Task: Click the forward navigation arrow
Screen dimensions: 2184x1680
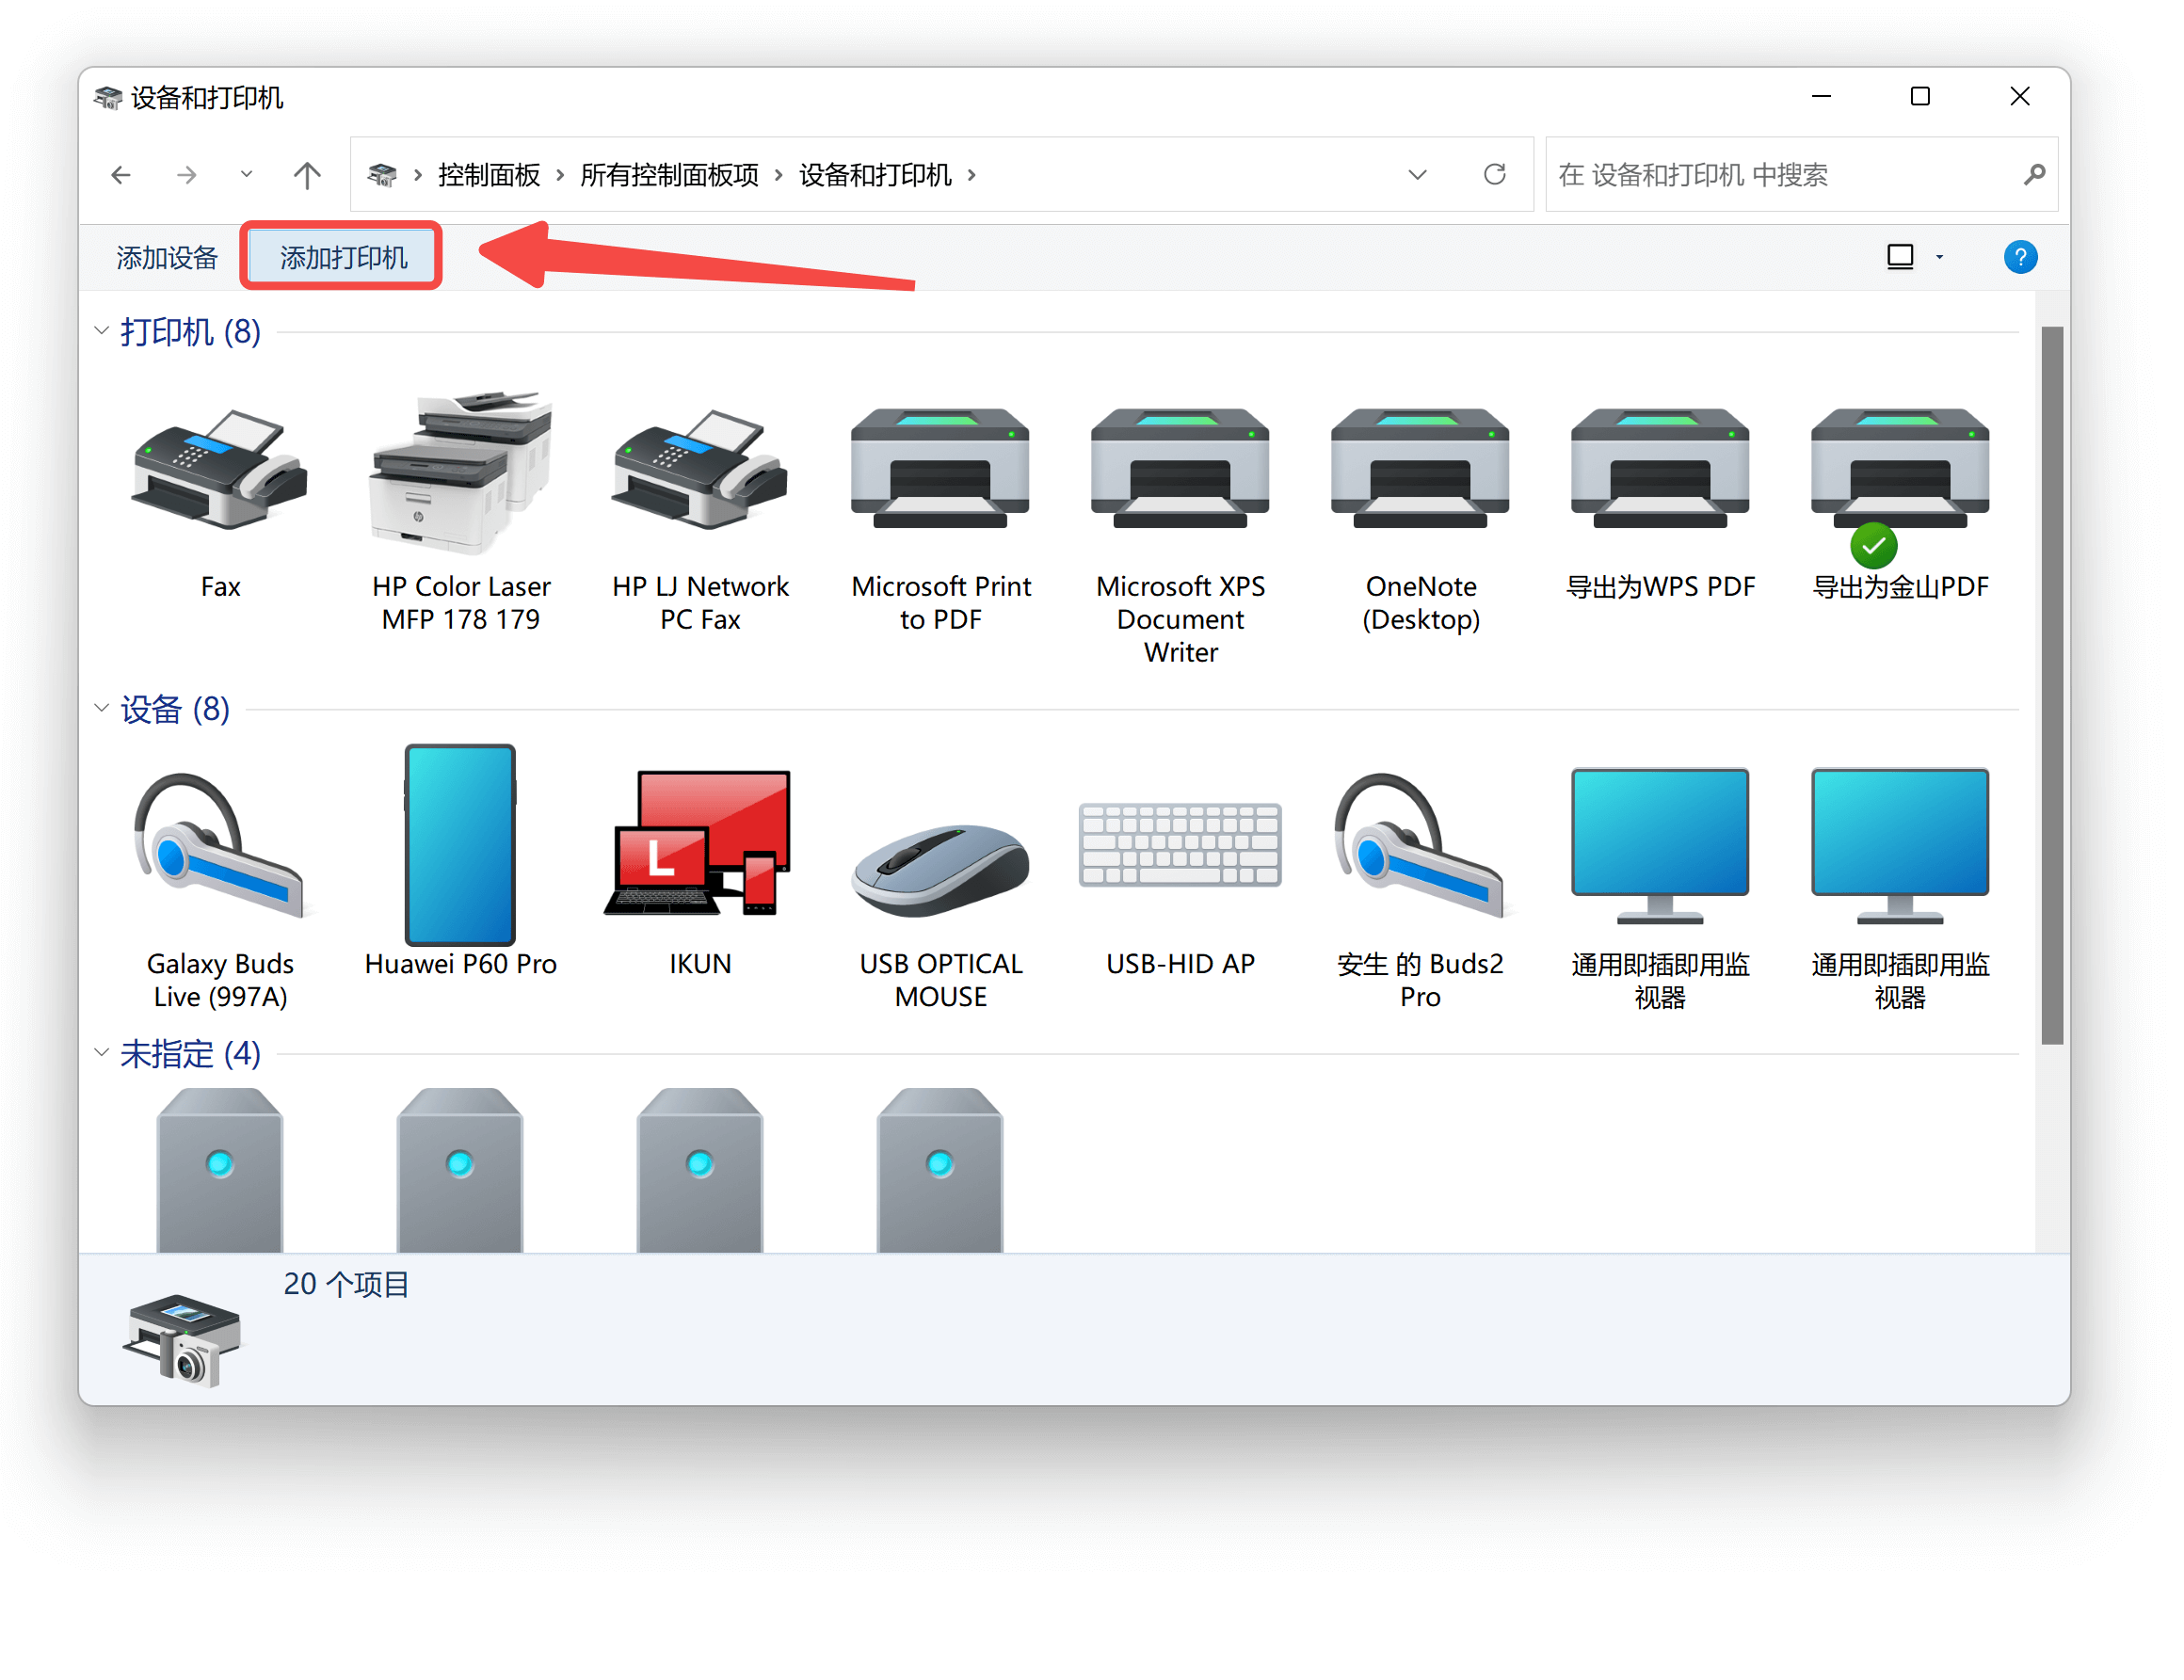Action: coord(186,175)
